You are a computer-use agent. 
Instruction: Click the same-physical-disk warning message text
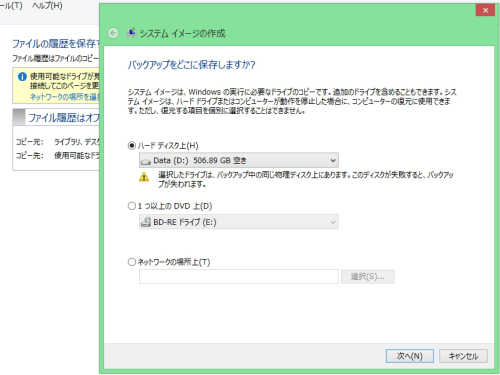tap(305, 179)
